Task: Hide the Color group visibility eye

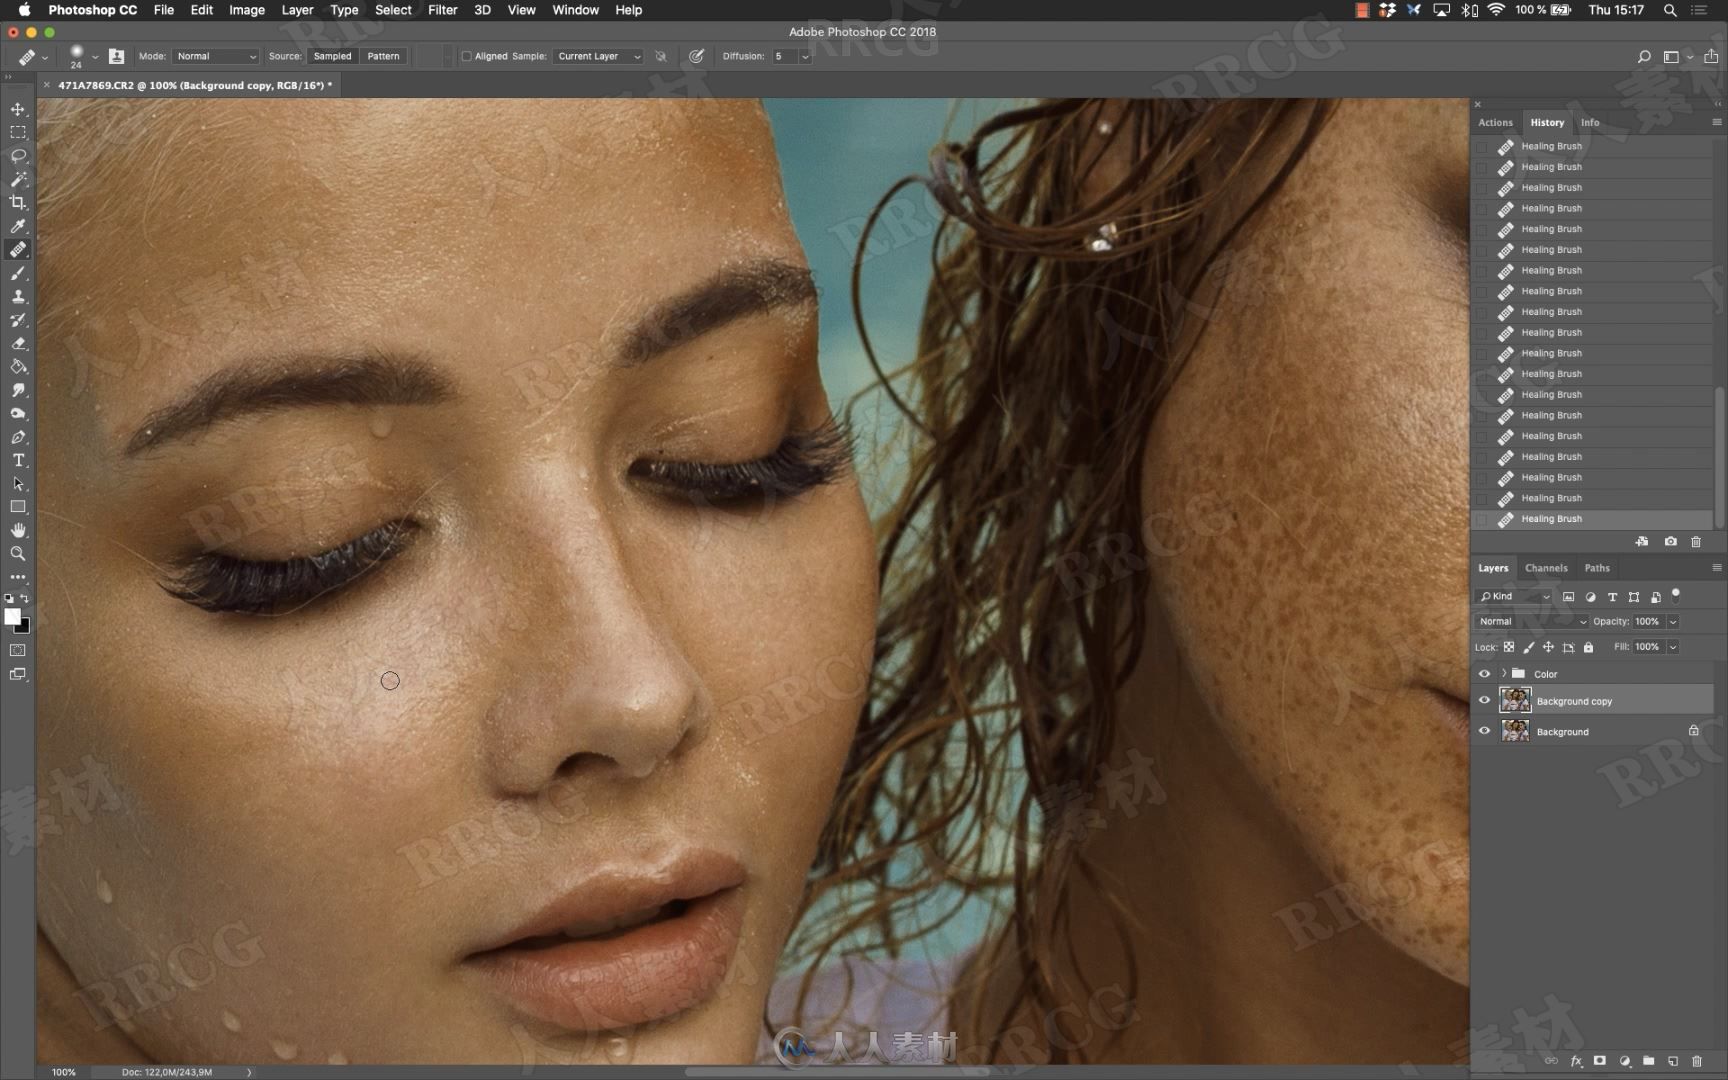Action: [1484, 674]
